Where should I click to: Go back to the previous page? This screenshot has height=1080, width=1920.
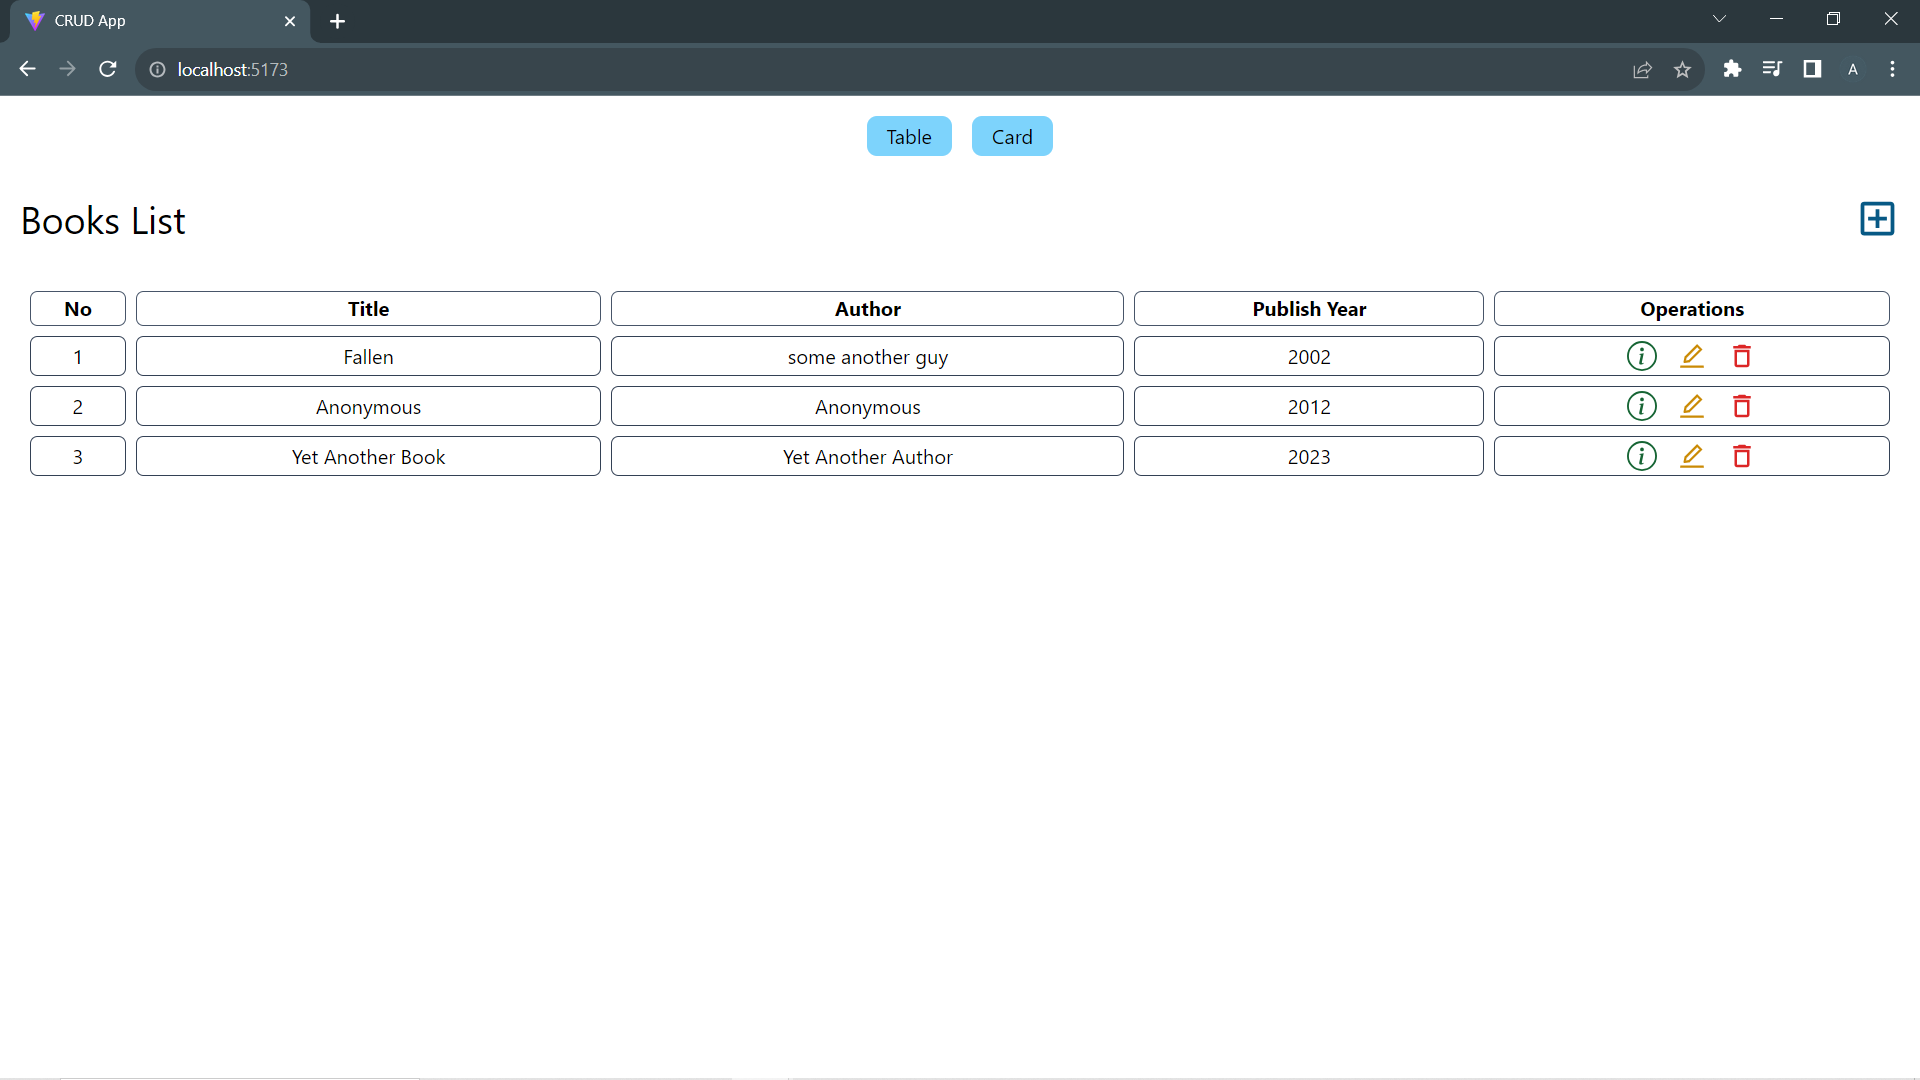click(27, 69)
